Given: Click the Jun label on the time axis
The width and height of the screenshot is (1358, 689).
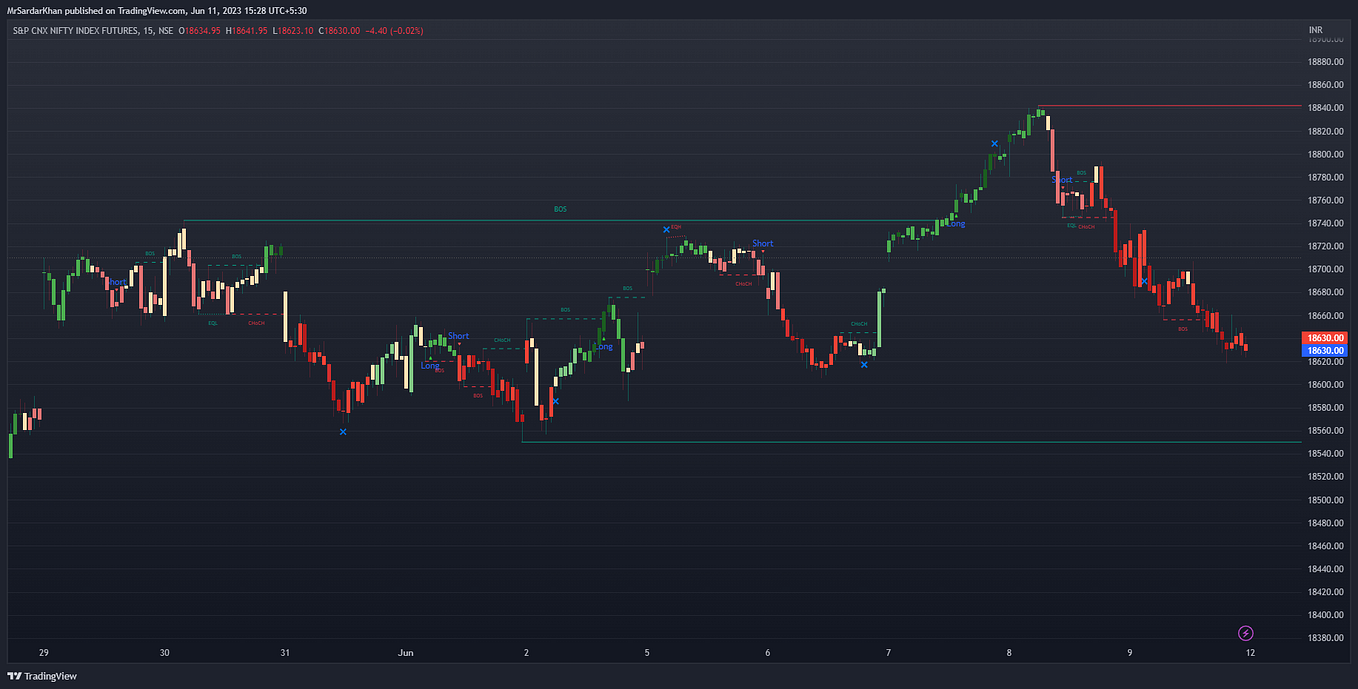Looking at the screenshot, I should (405, 652).
